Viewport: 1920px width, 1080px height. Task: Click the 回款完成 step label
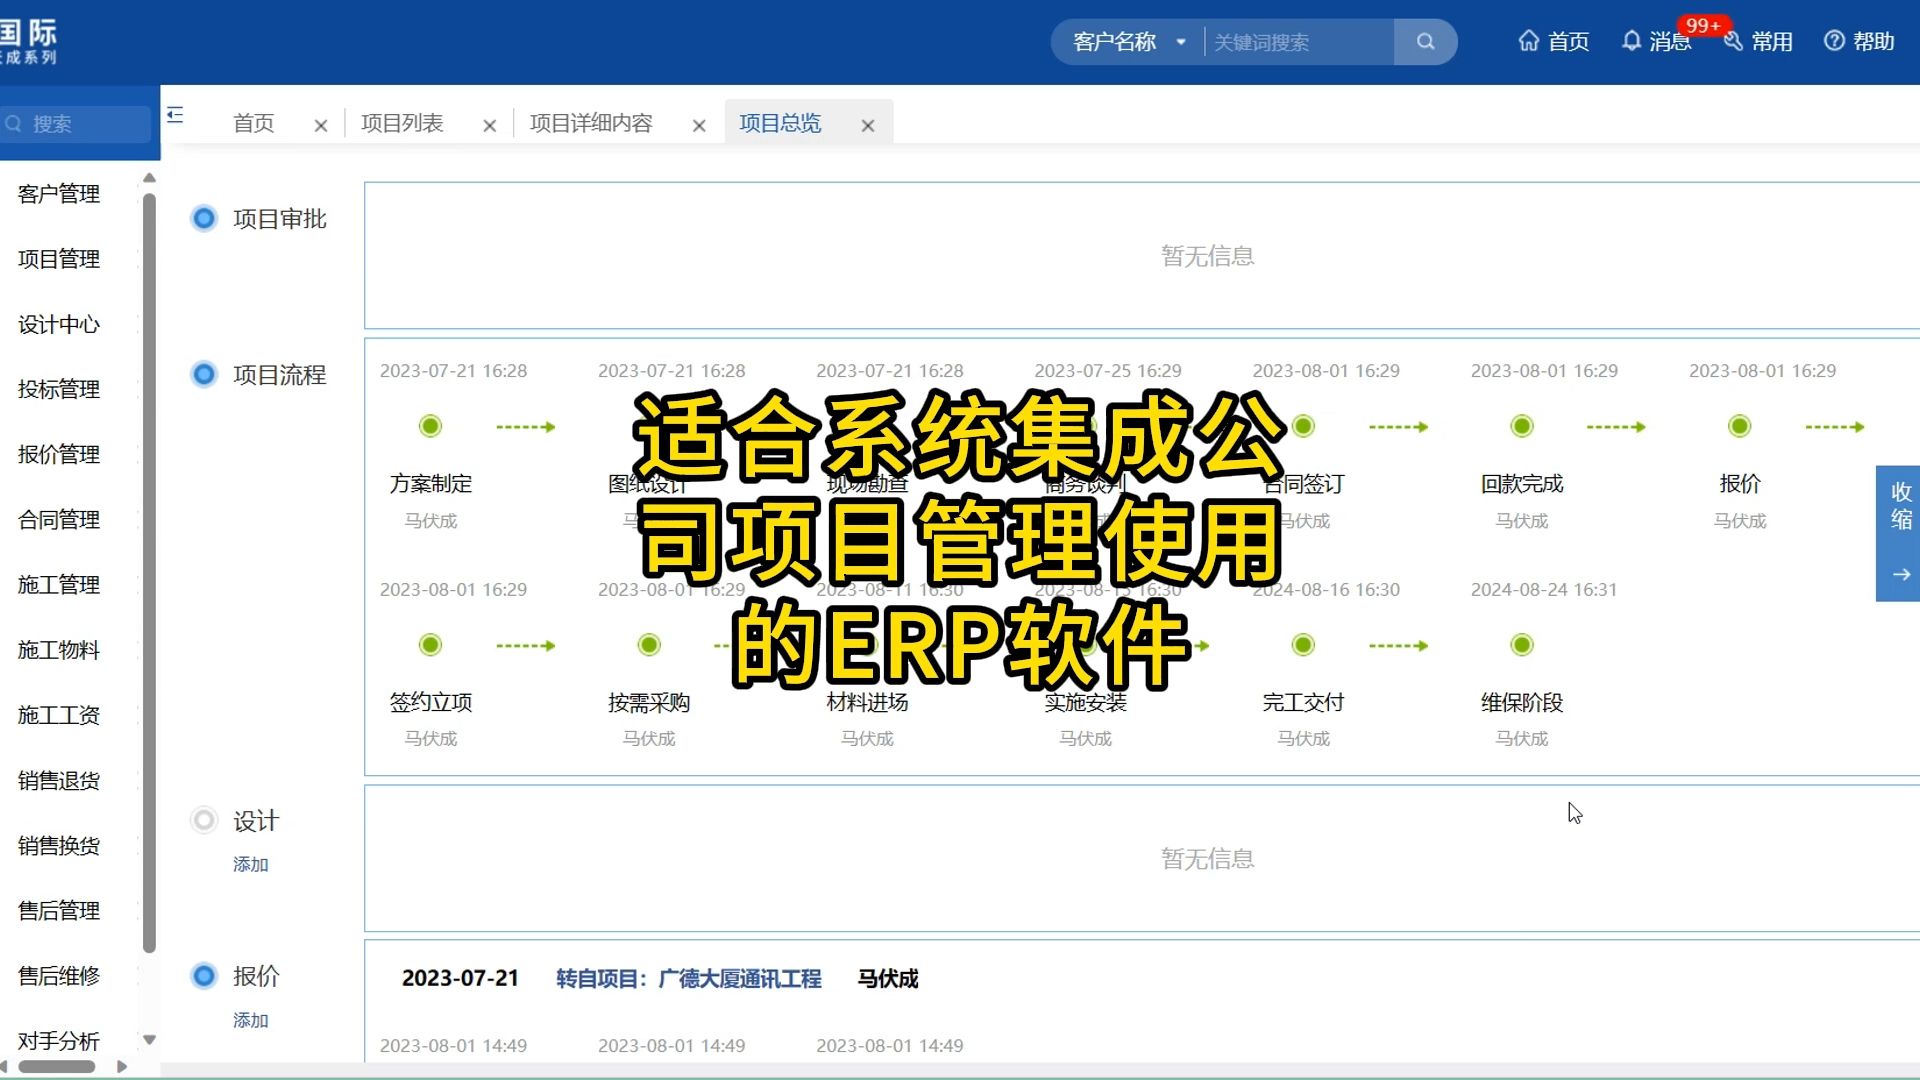click(x=1522, y=484)
